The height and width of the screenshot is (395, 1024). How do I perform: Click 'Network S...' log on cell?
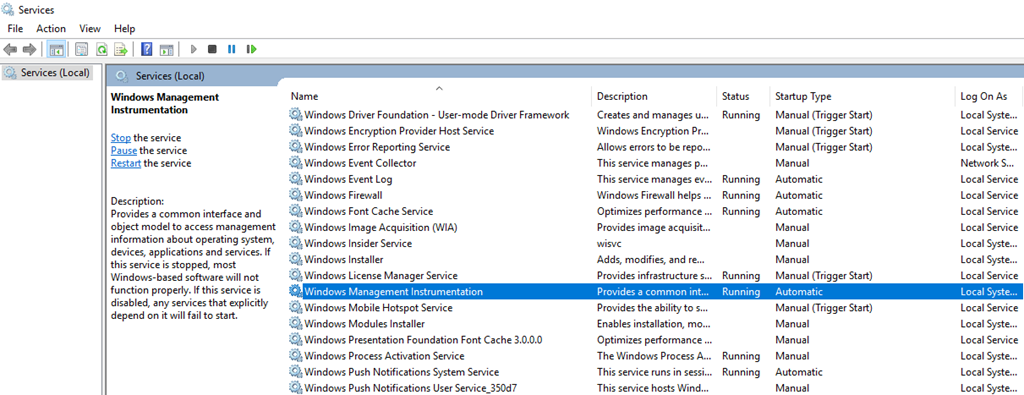coord(987,163)
